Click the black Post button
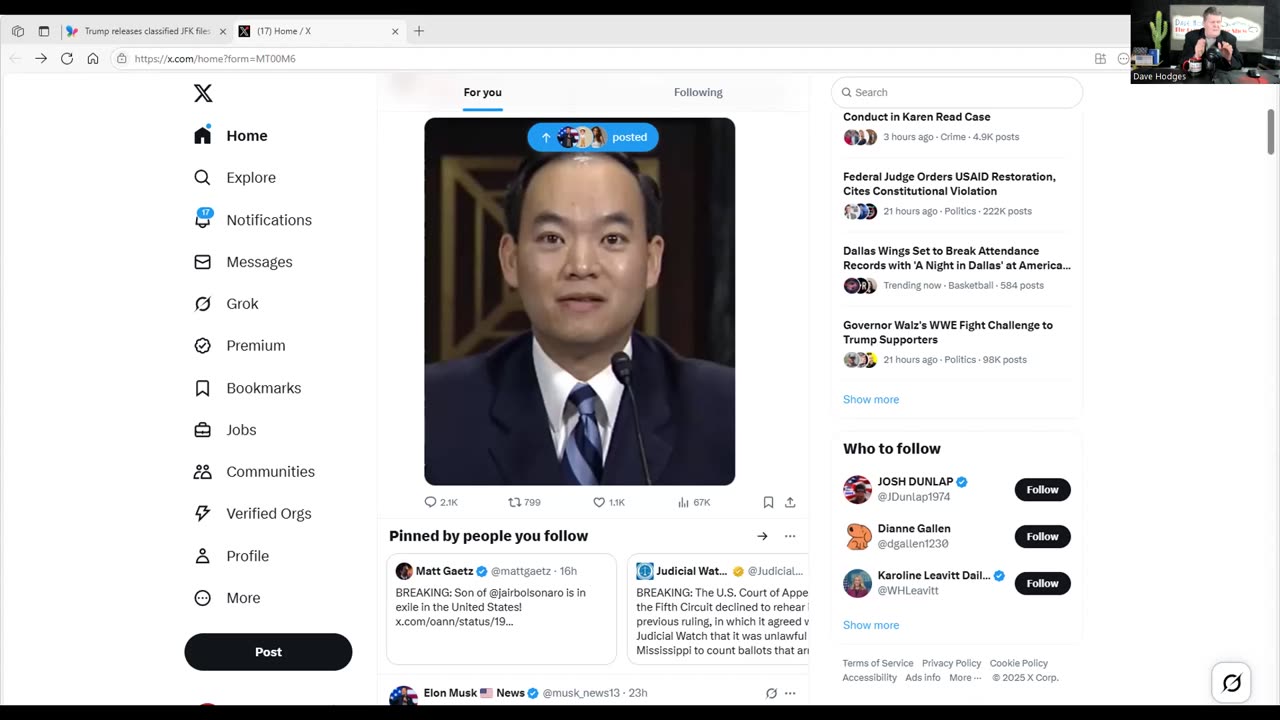 (268, 652)
